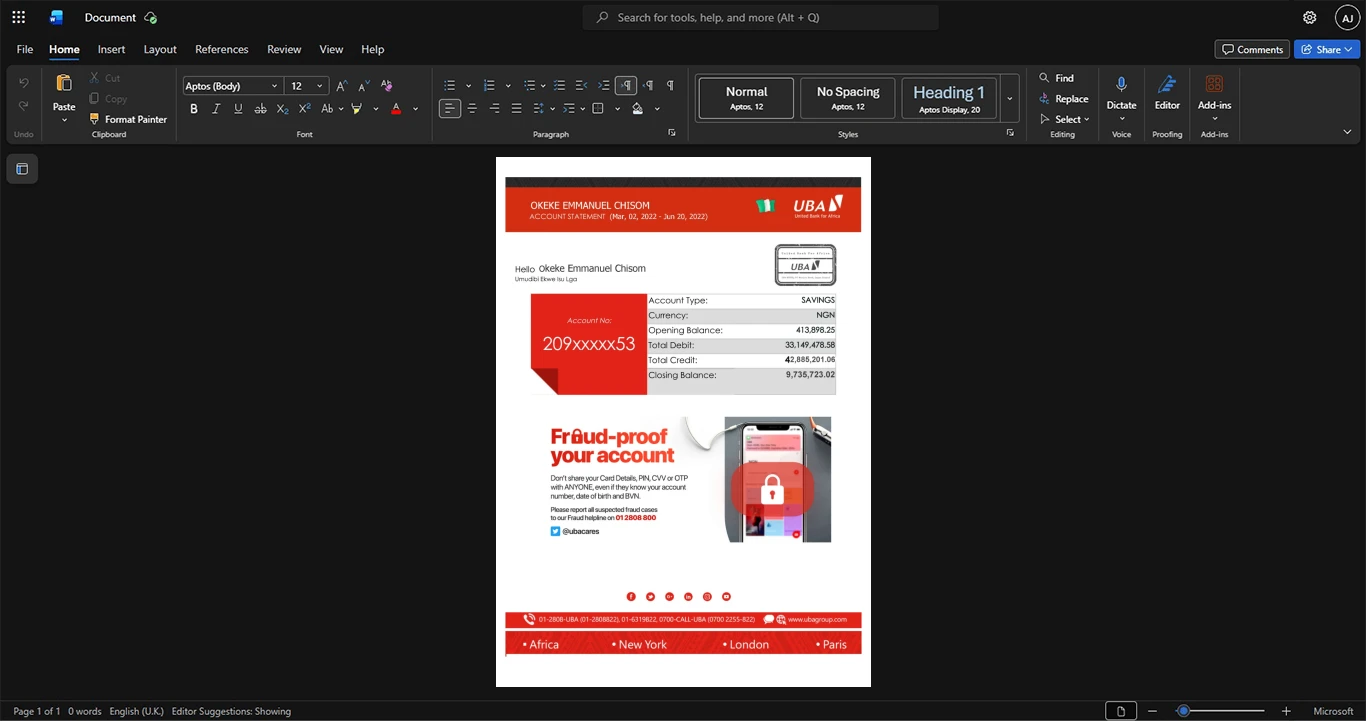The height and width of the screenshot is (721, 1366).
Task: Expand the Paste options arrow
Action: pyautogui.click(x=64, y=120)
